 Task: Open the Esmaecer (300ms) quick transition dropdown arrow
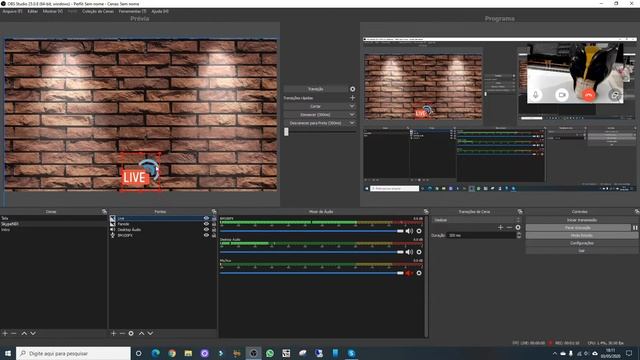(352, 115)
